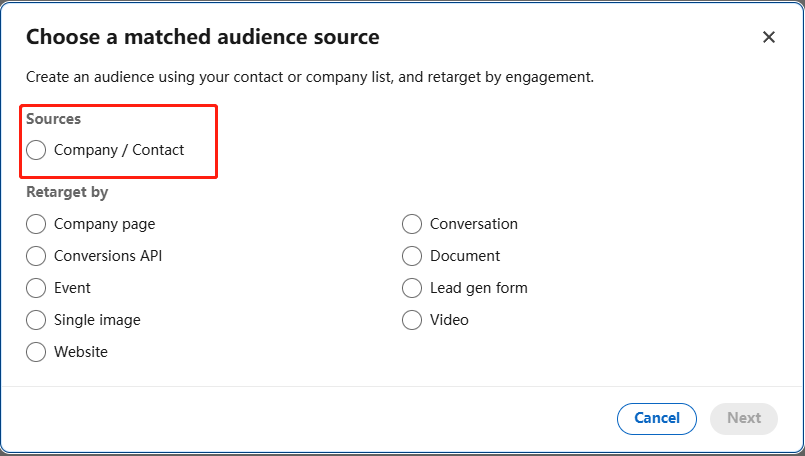
Task: Select the Lead gen form option
Action: point(412,288)
